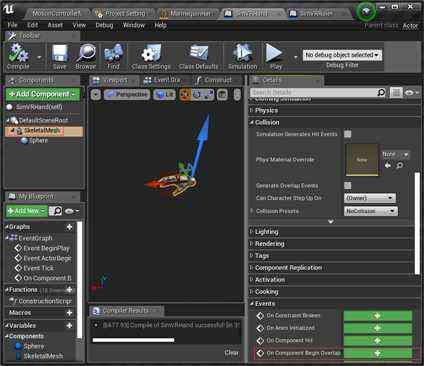This screenshot has height=366, width=424.
Task: Toggle Generate Overlap Events checkbox
Action: tap(348, 186)
